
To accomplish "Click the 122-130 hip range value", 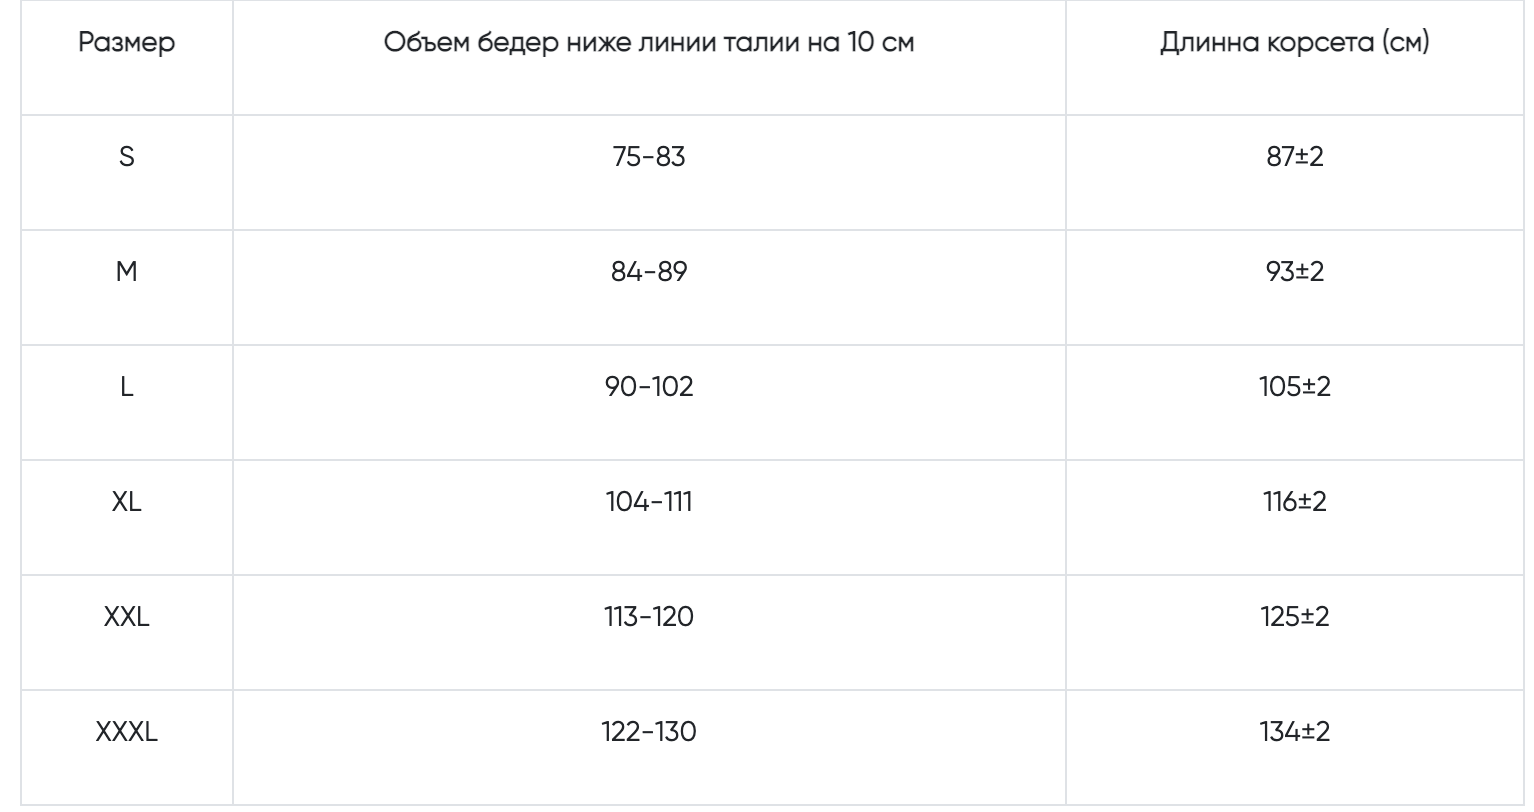I will coord(649,732).
